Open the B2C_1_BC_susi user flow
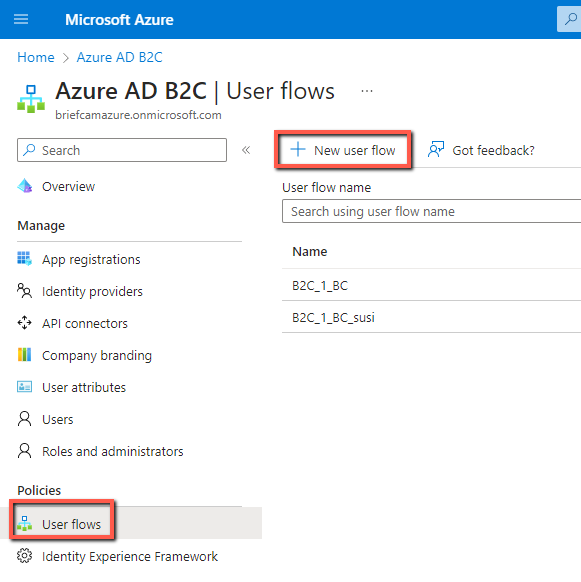Screen dimensions: 581x582 tap(333, 317)
